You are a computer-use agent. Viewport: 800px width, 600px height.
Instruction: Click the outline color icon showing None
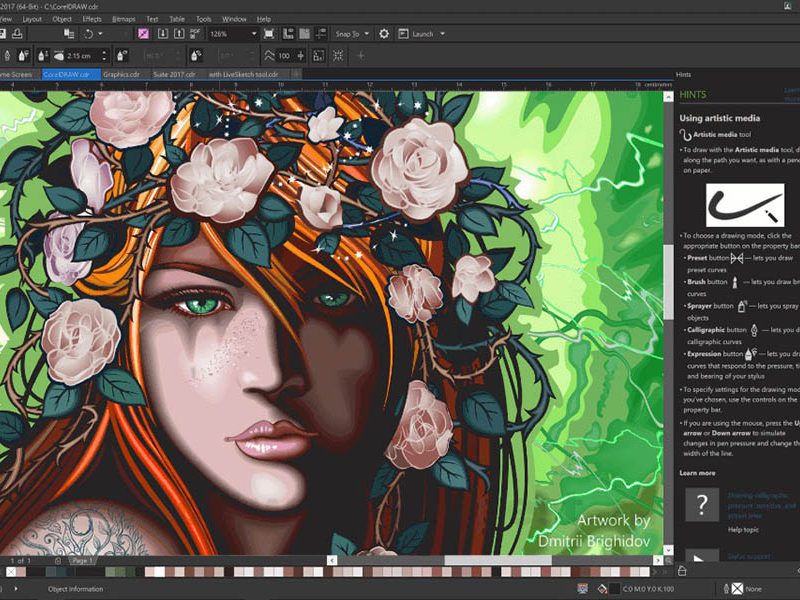[x=737, y=588]
